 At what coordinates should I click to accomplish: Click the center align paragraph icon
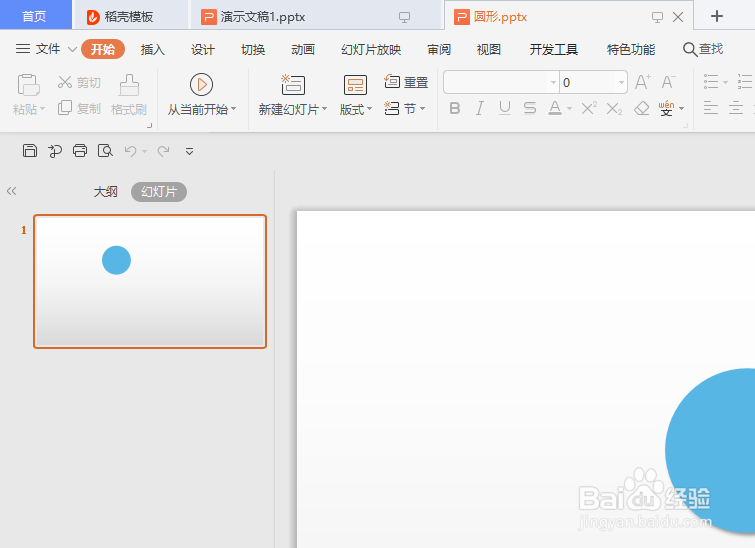tap(736, 108)
